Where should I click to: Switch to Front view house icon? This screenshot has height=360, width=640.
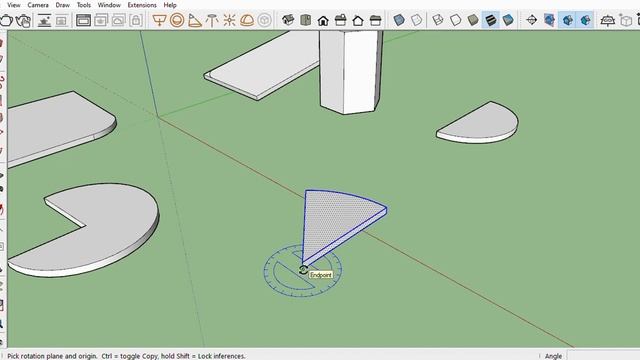pyautogui.click(x=323, y=20)
